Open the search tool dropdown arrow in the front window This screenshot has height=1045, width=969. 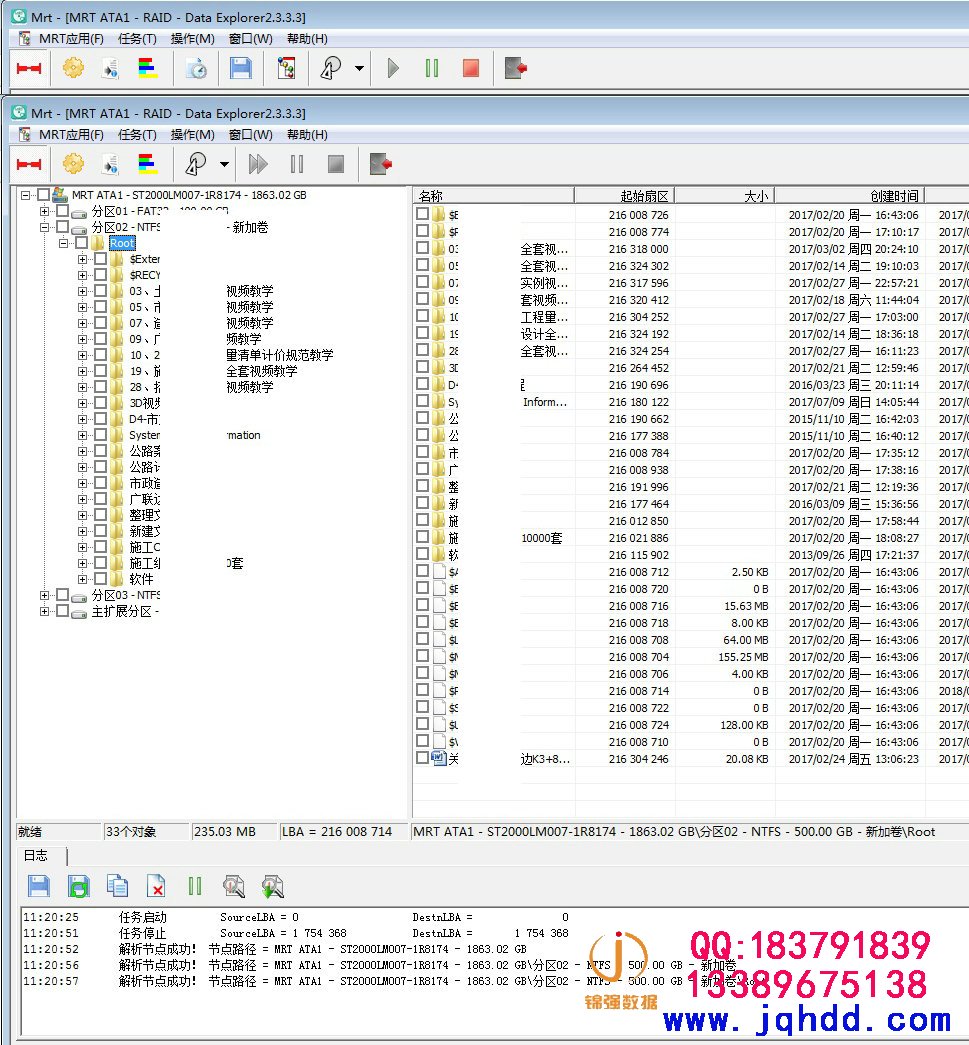pyautogui.click(x=224, y=164)
